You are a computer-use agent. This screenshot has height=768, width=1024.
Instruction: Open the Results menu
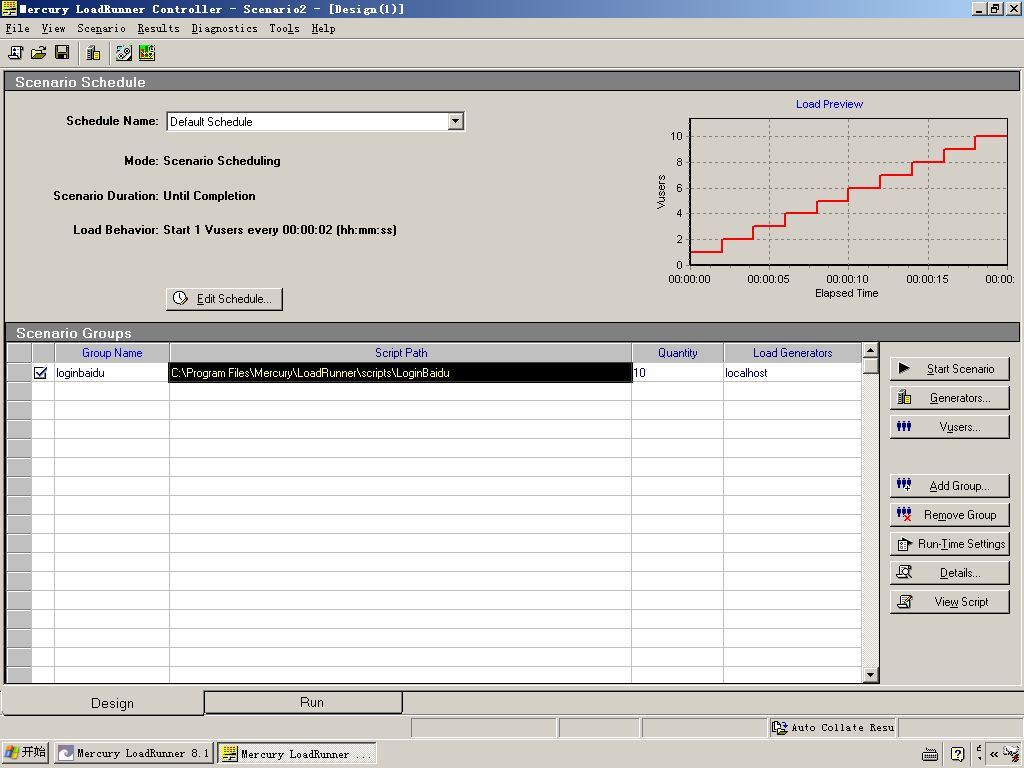tap(158, 29)
